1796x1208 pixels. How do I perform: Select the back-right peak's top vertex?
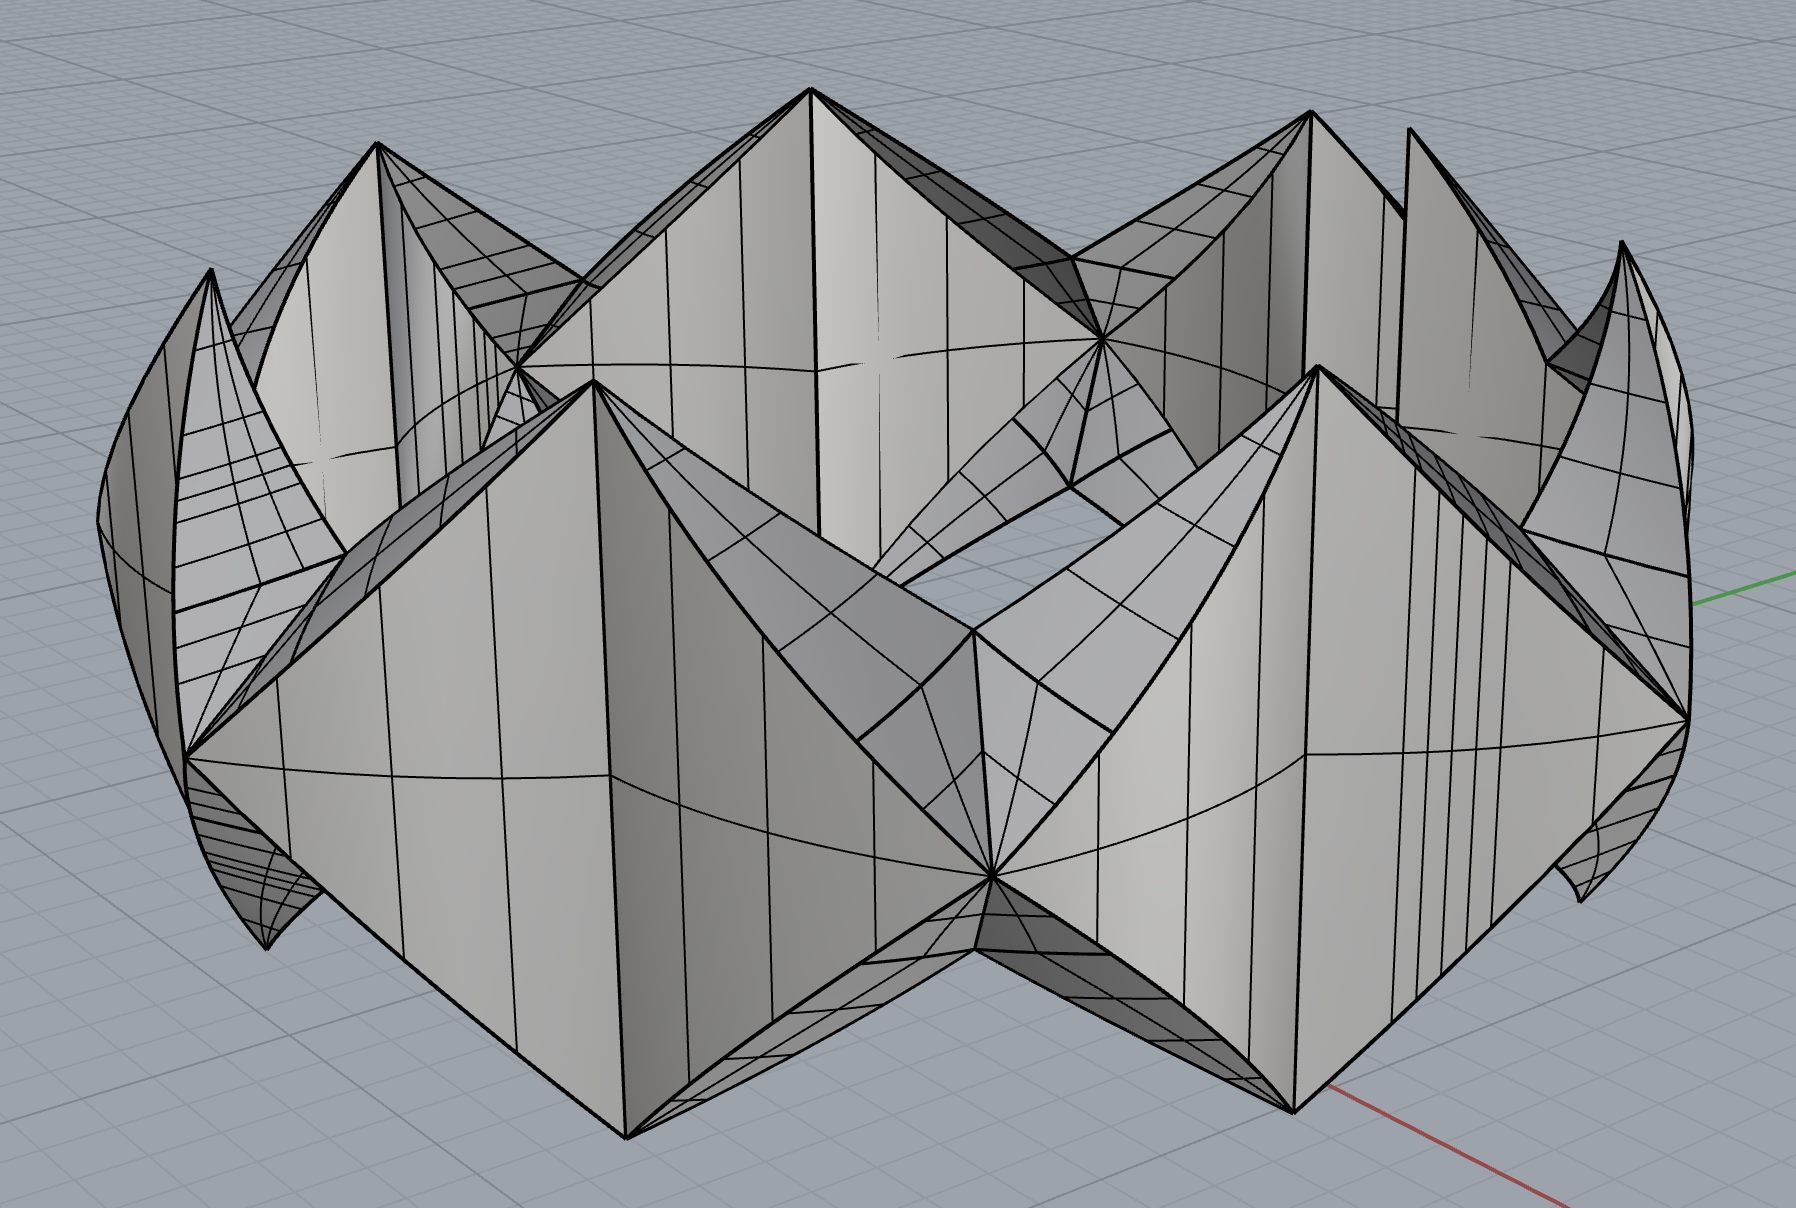tap(1310, 112)
